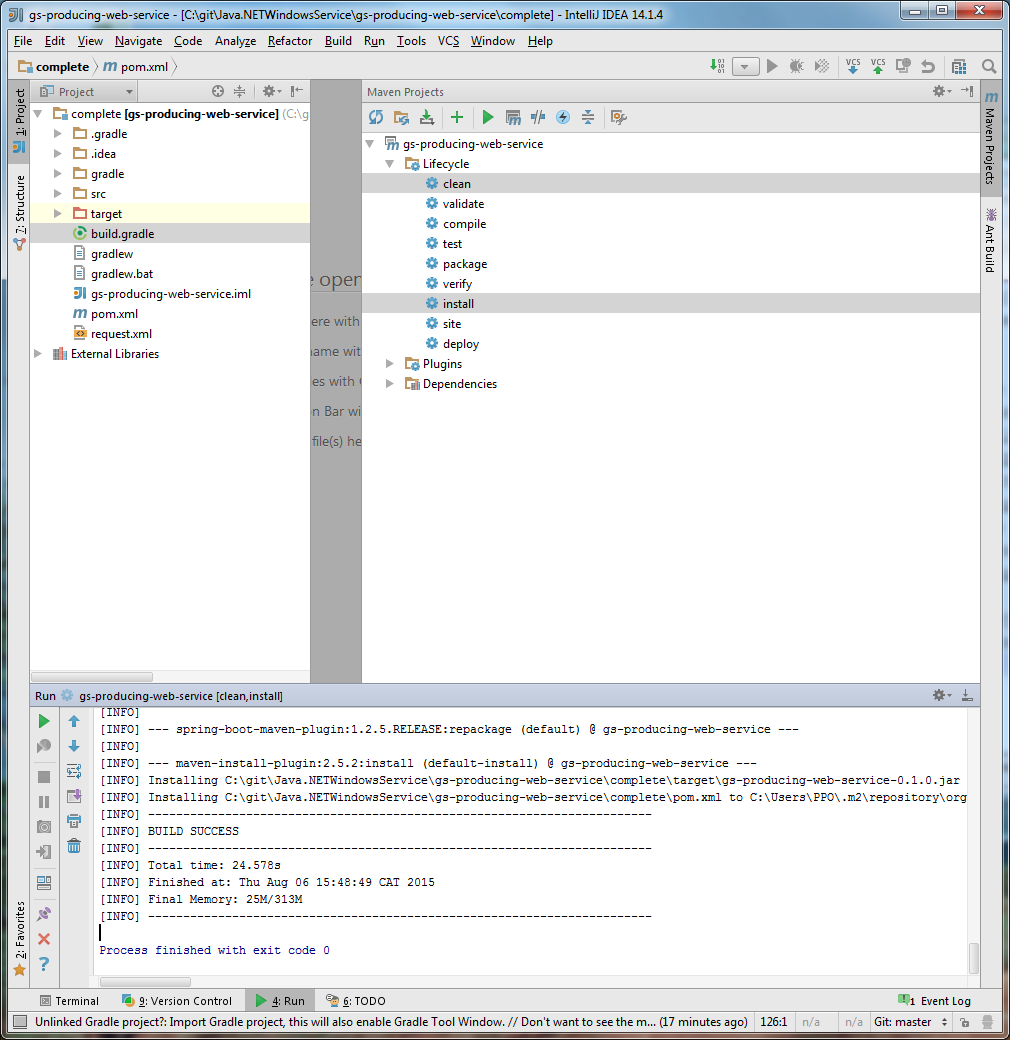The height and width of the screenshot is (1040, 1010).
Task: Click the Revert arrow icon in main toolbar
Action: (x=928, y=66)
